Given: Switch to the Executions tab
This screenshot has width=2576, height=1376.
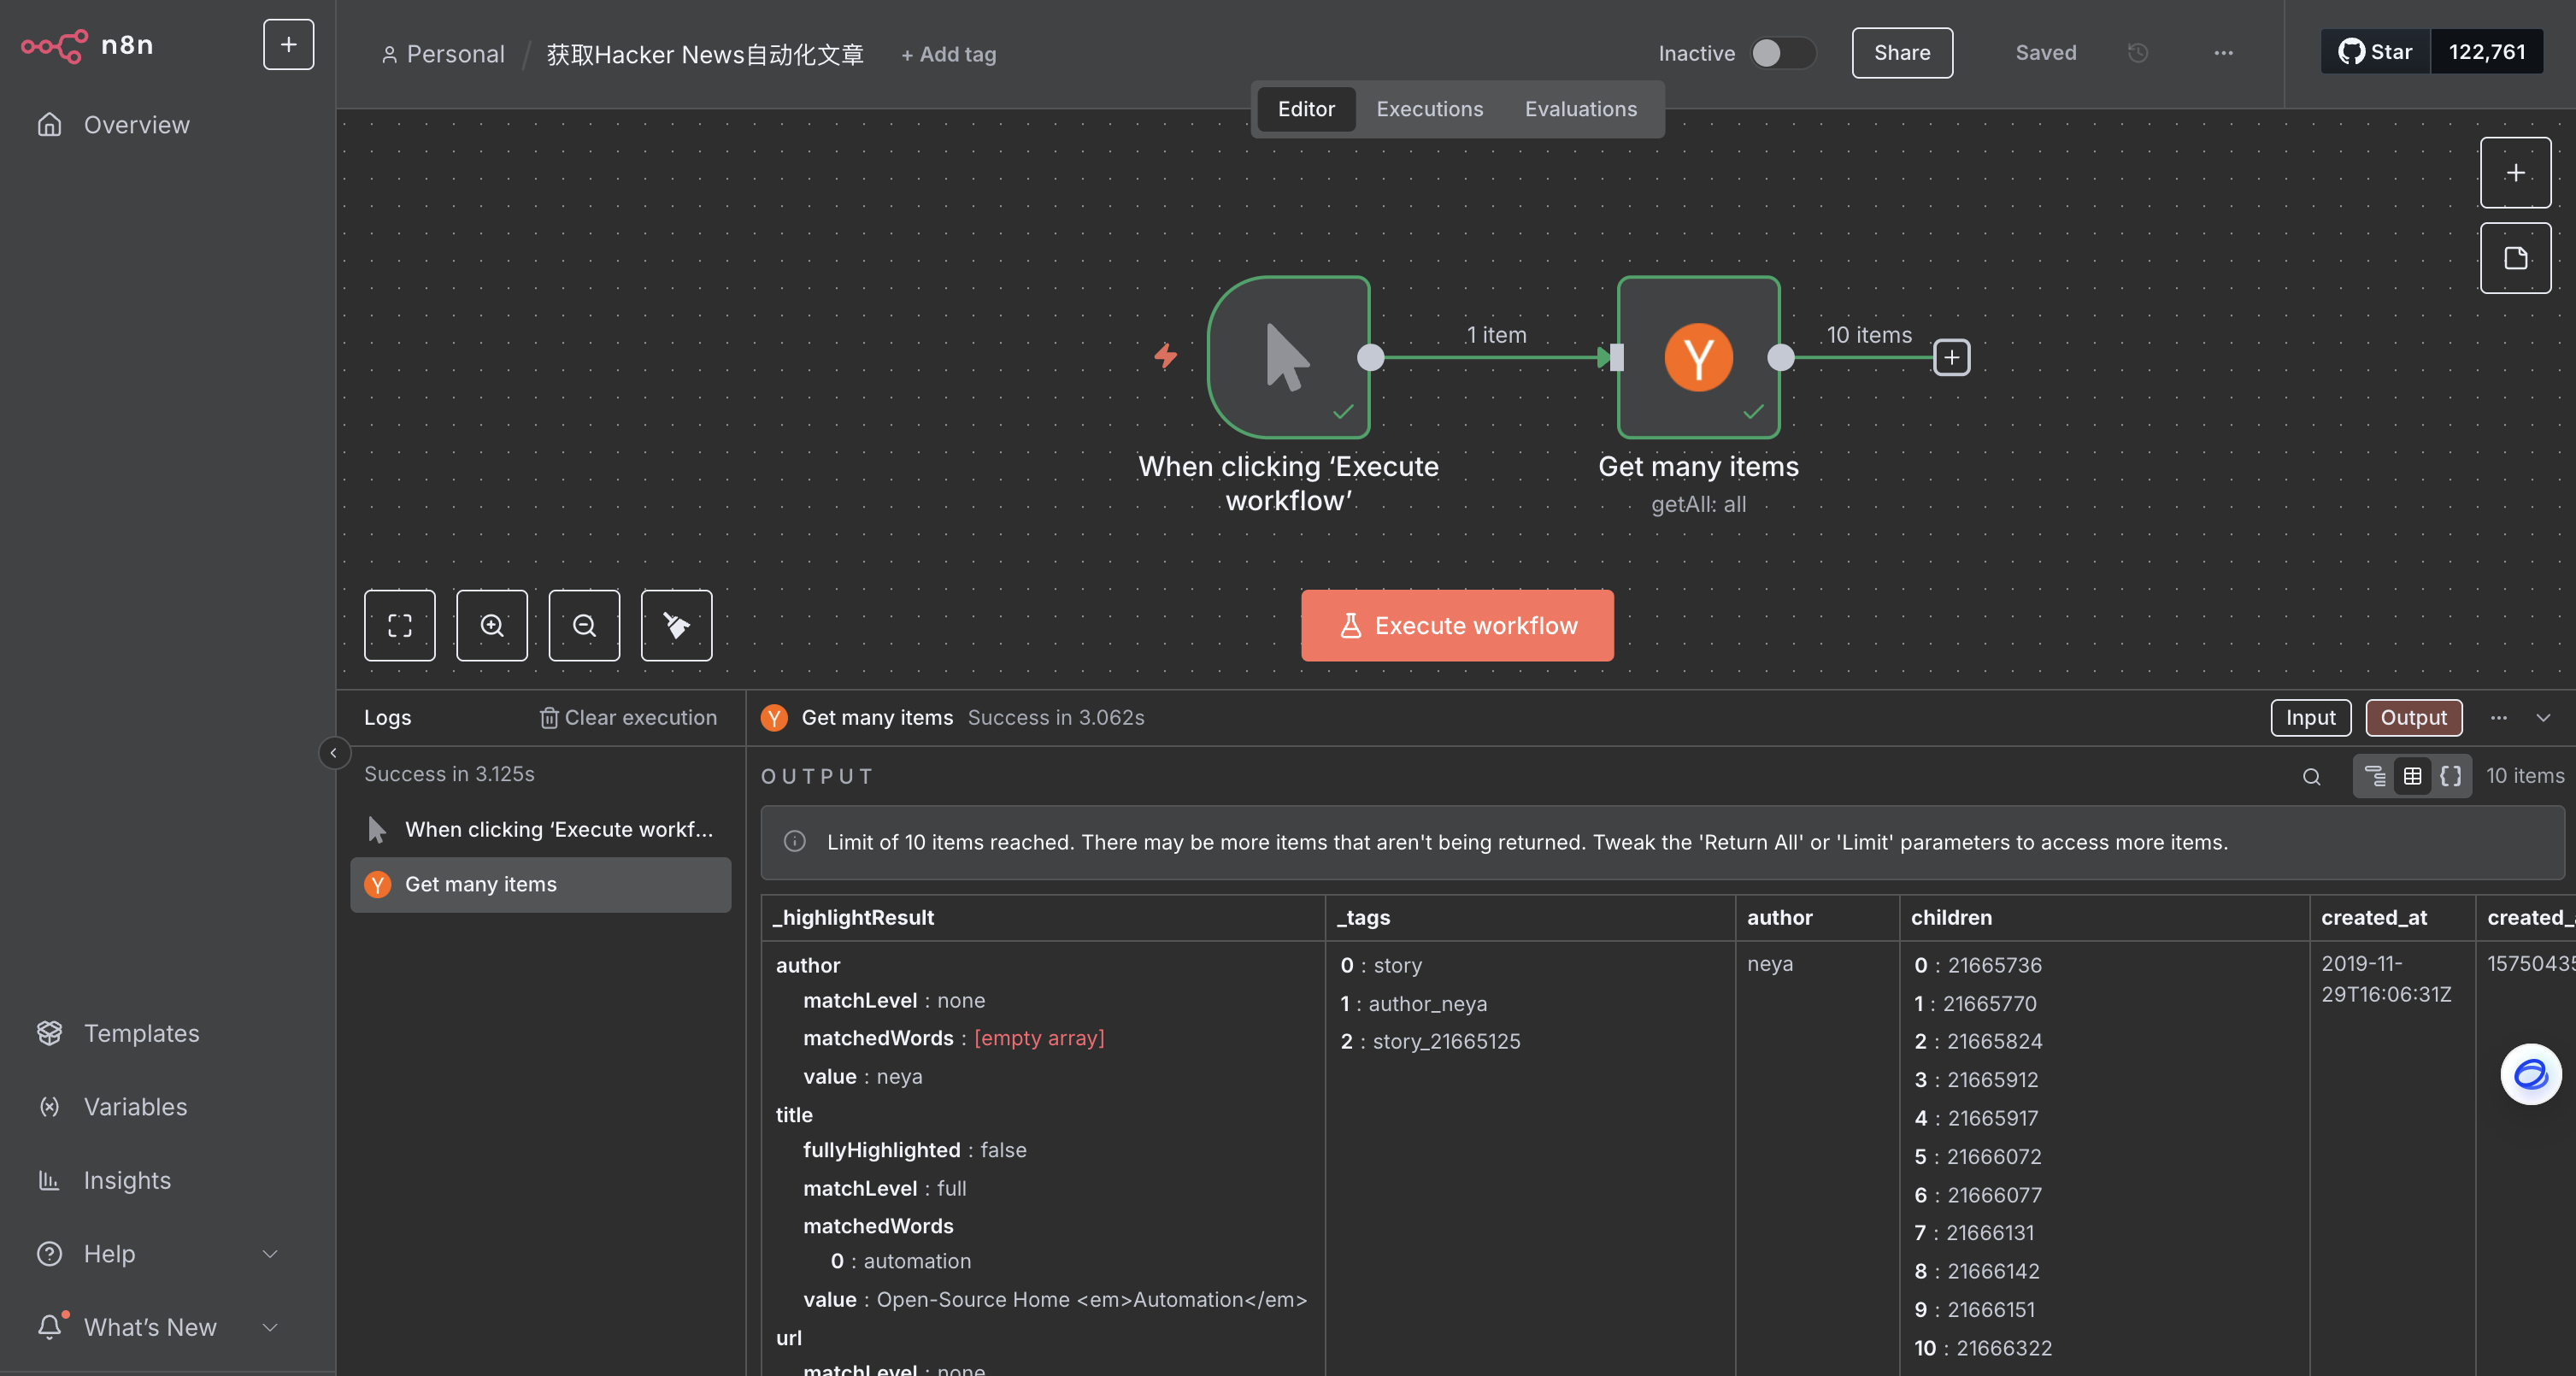Looking at the screenshot, I should tap(1430, 109).
